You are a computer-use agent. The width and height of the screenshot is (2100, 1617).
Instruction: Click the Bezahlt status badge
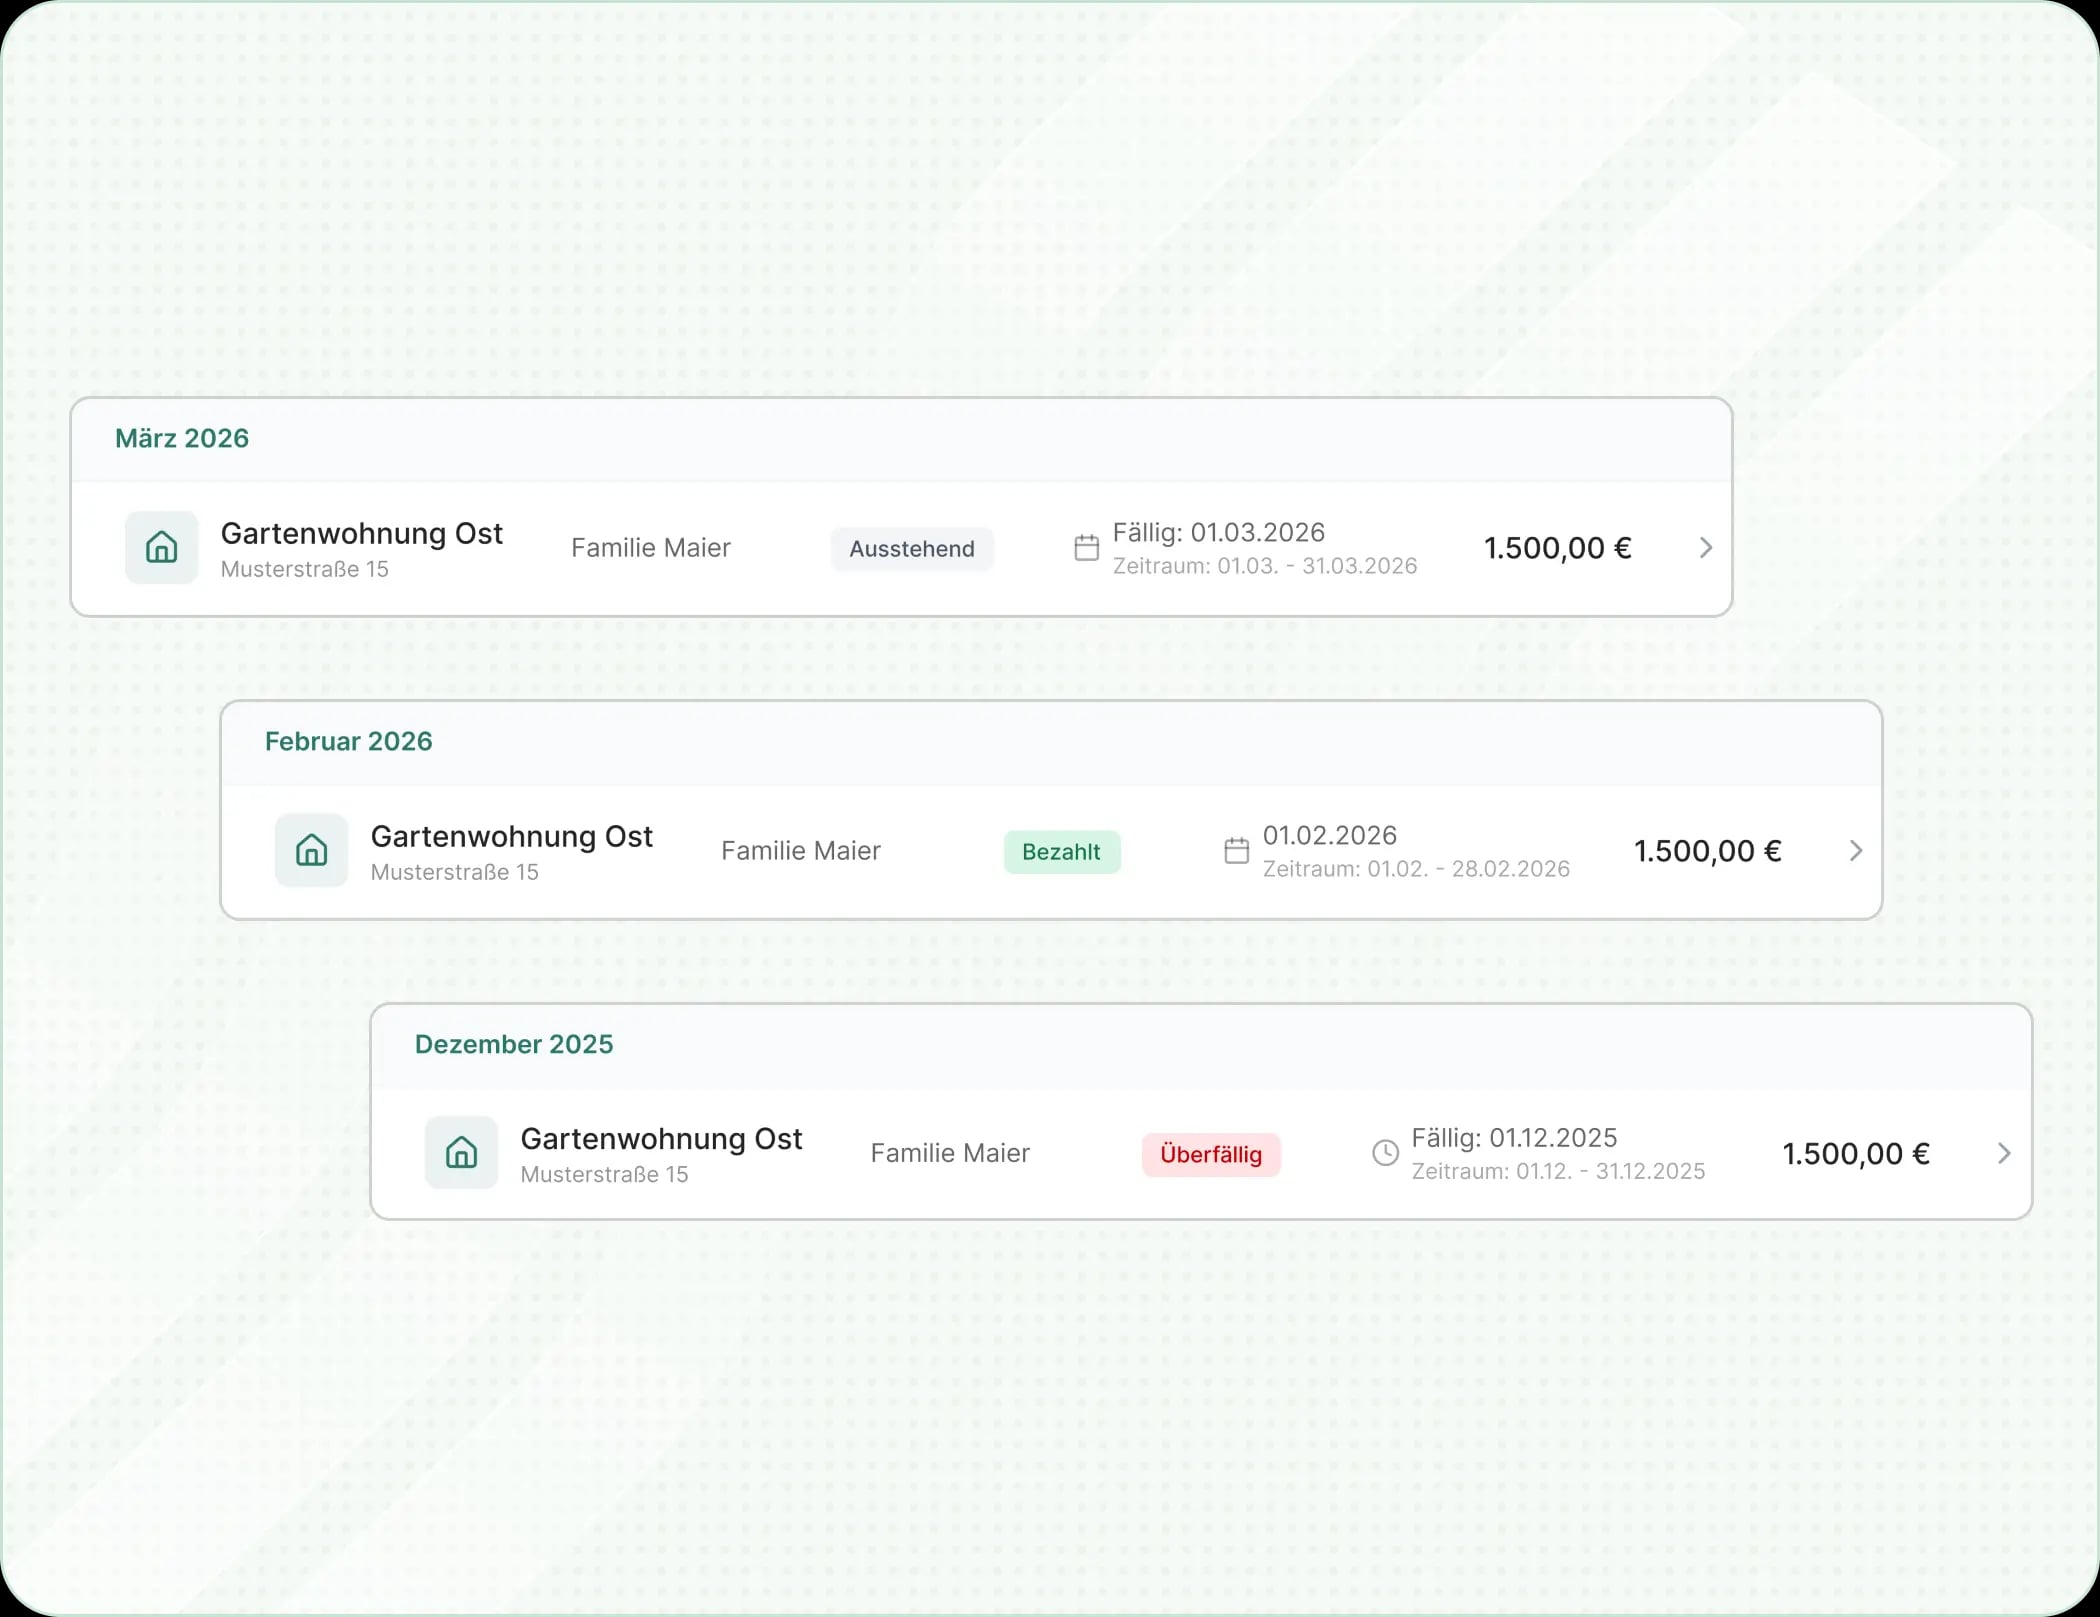click(1061, 852)
